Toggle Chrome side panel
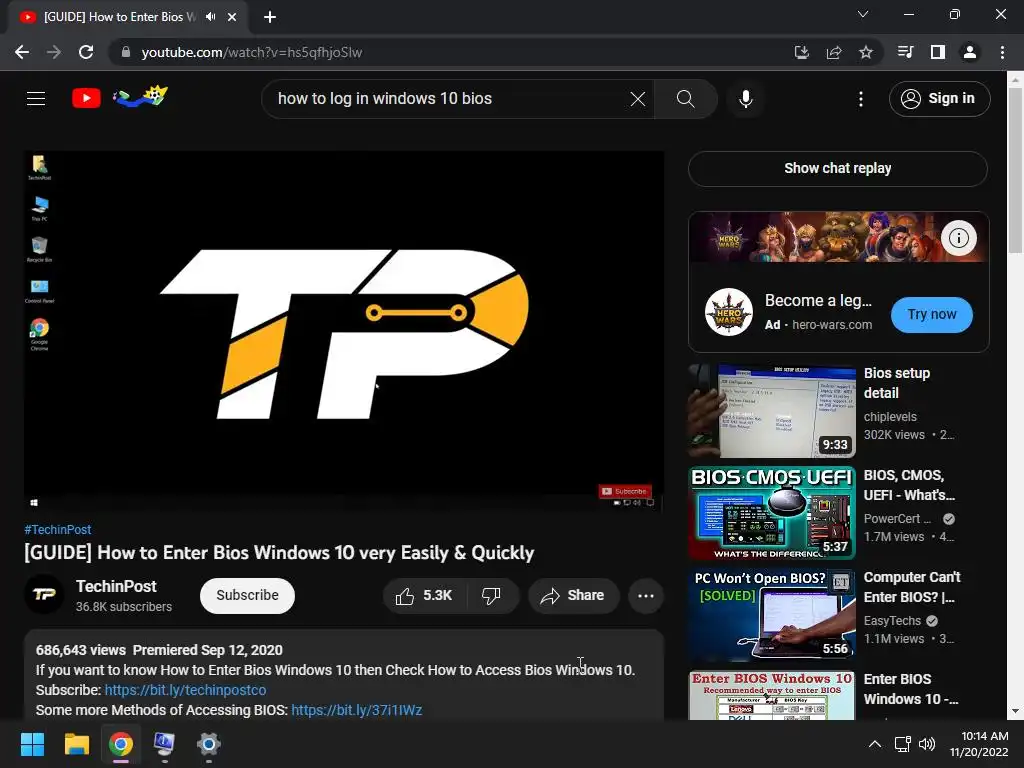The height and width of the screenshot is (768, 1024). [937, 52]
